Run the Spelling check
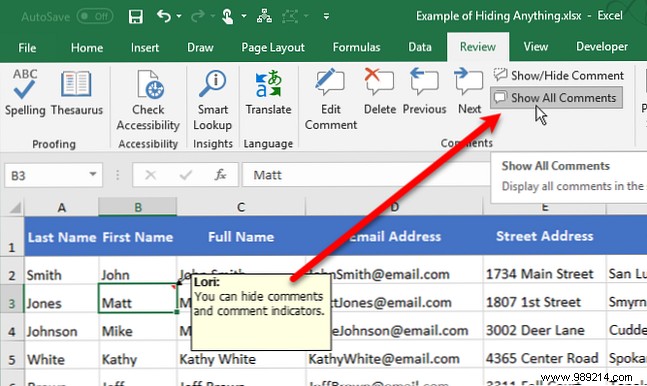The height and width of the screenshot is (386, 647). tap(25, 93)
